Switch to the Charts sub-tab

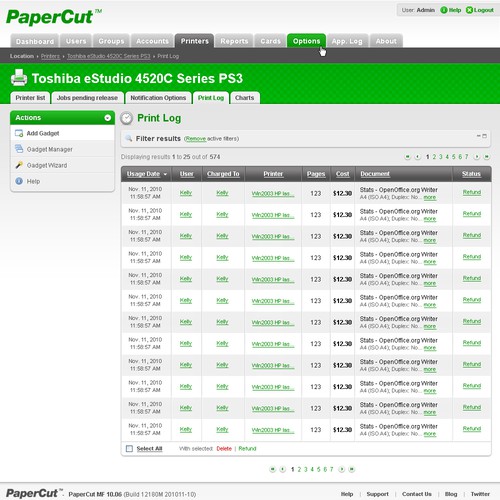point(244,98)
